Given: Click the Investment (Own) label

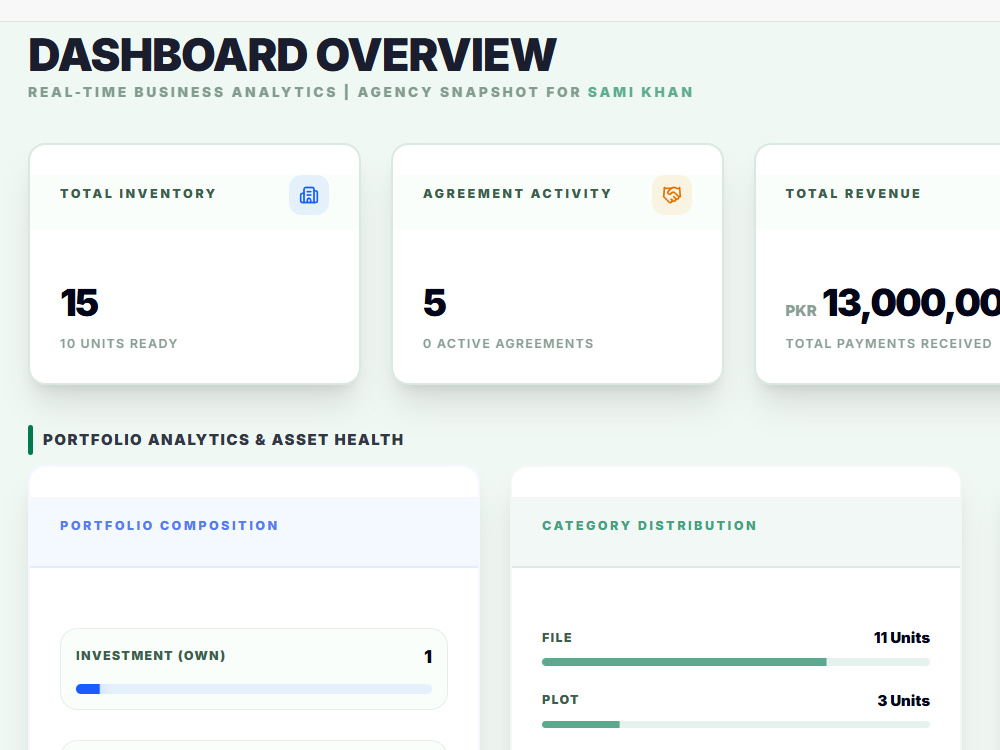Looking at the screenshot, I should pyautogui.click(x=151, y=656).
